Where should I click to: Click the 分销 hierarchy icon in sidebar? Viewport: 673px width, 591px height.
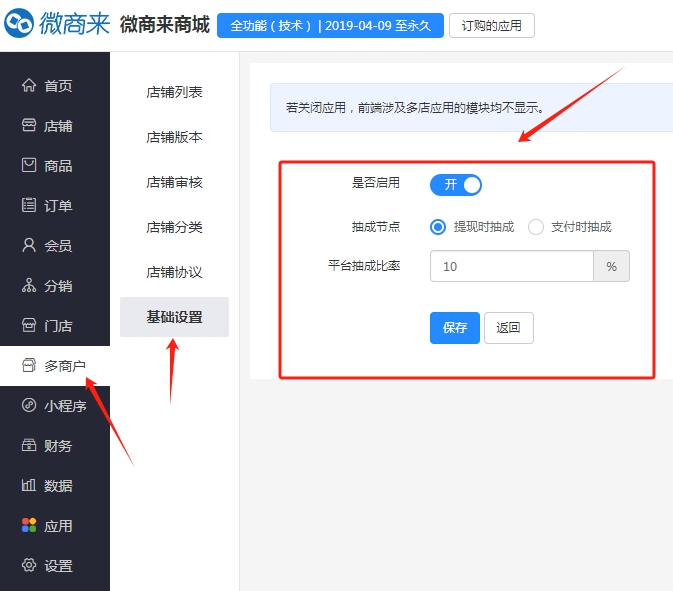point(29,286)
